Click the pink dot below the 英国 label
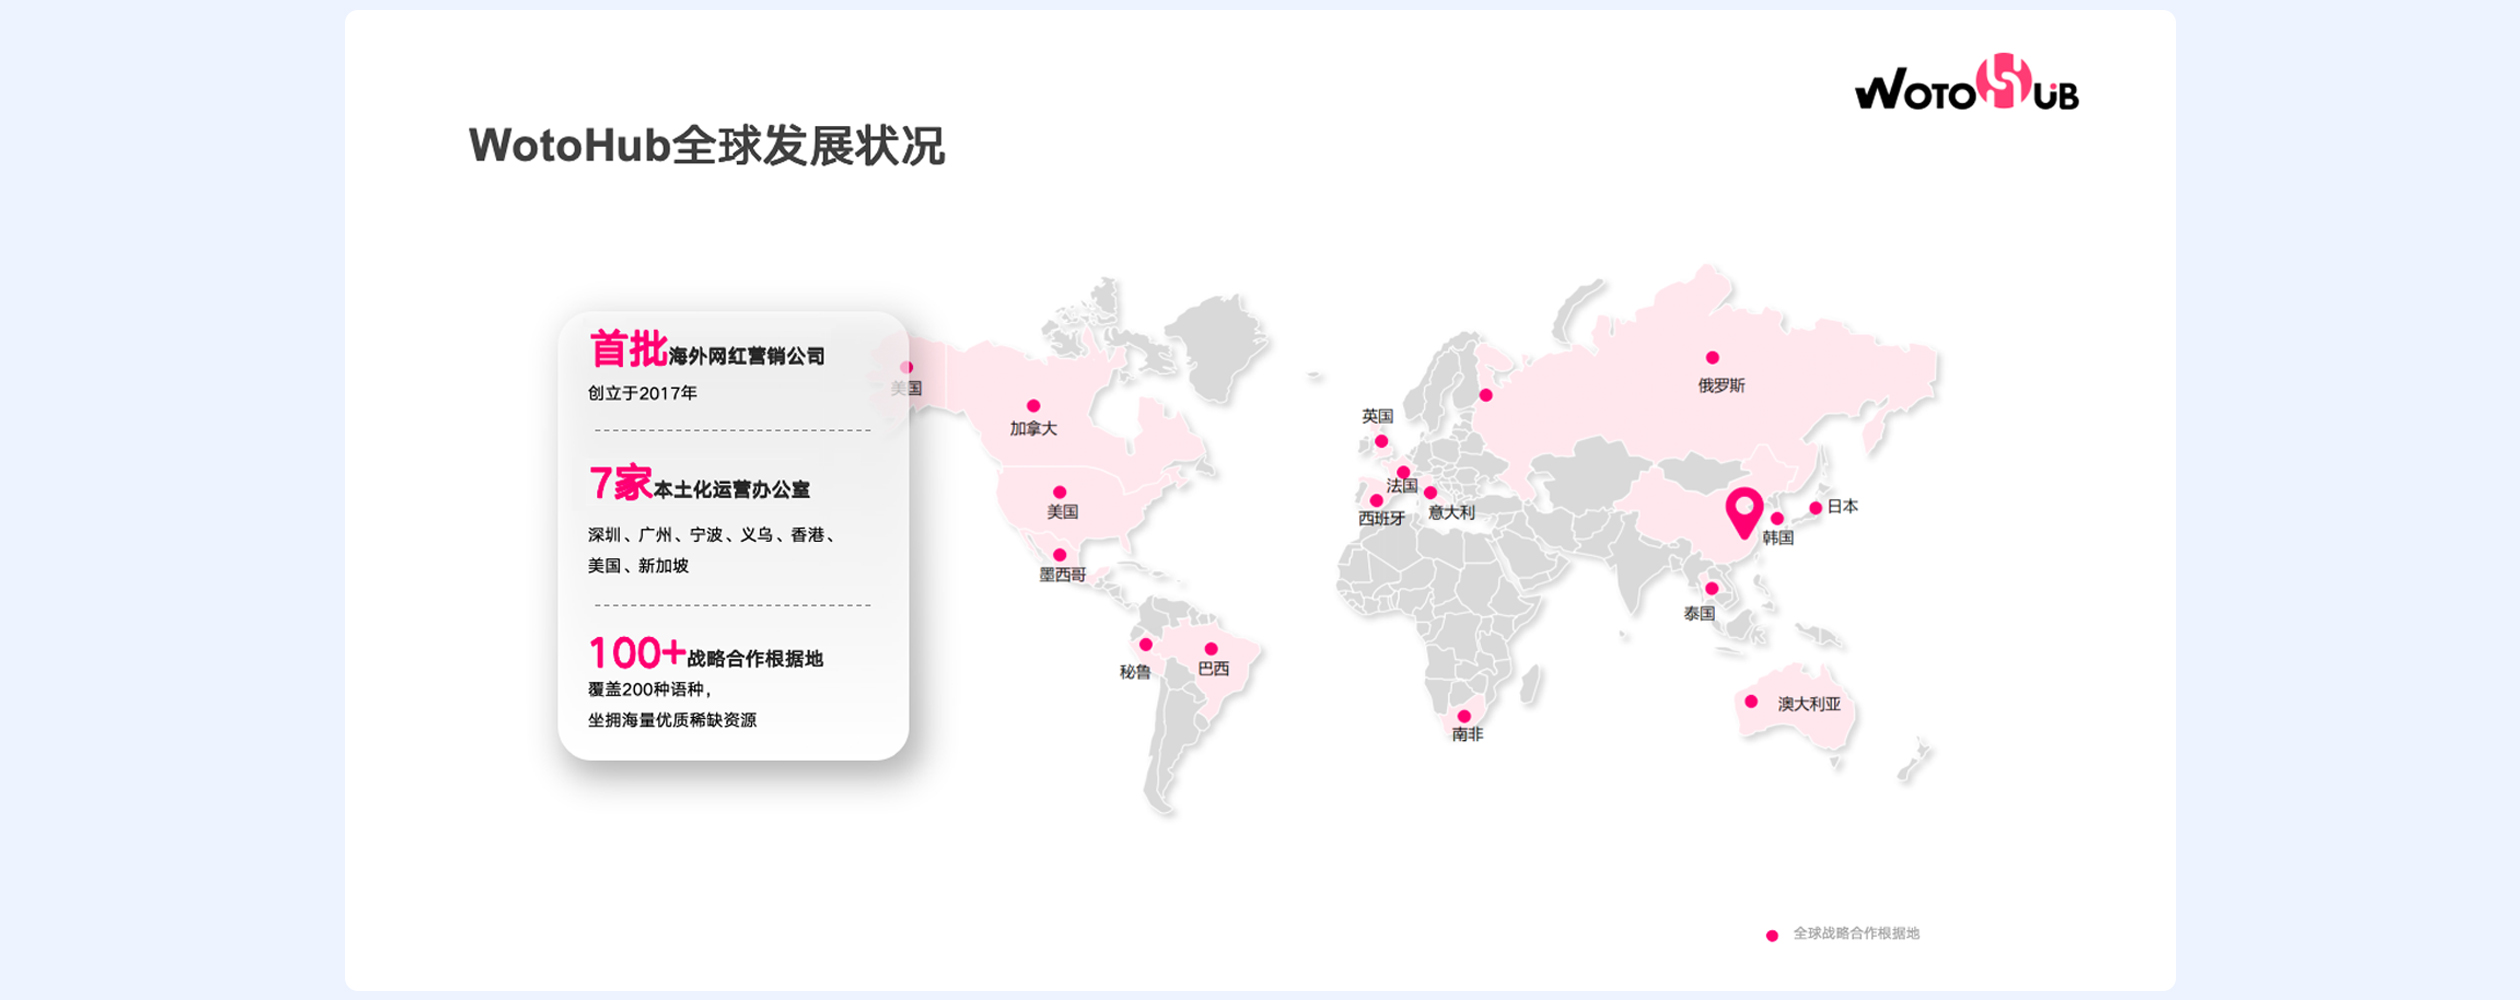Screen dimensions: 2520x1000 [1381, 441]
